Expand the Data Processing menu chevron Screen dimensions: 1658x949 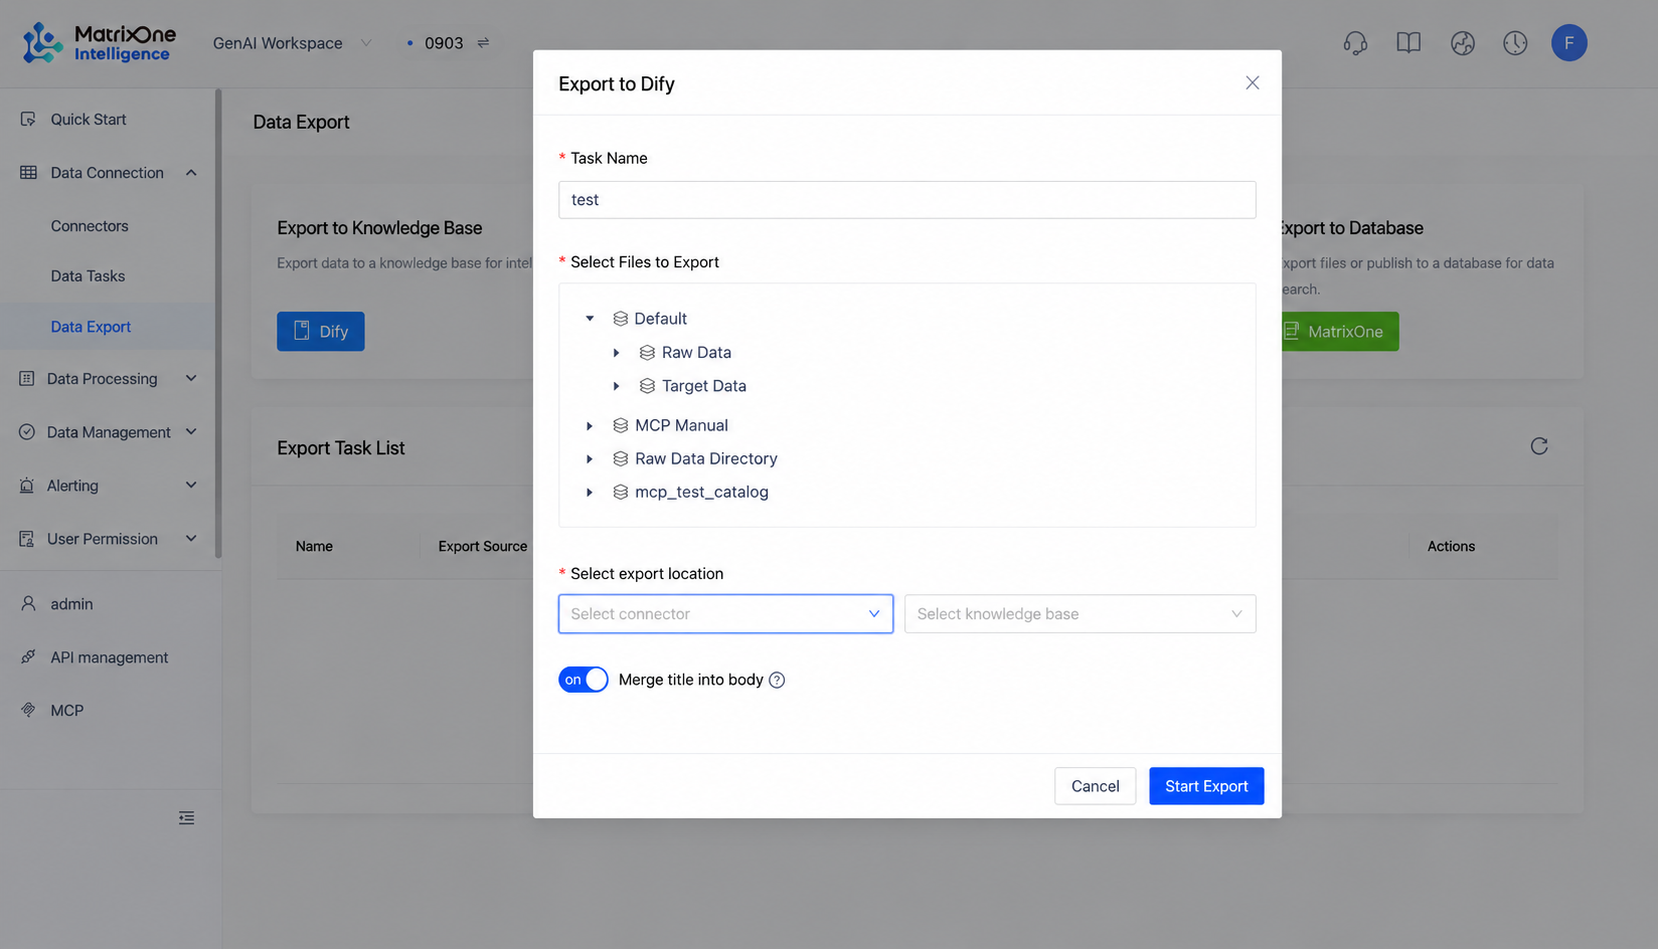(x=191, y=379)
